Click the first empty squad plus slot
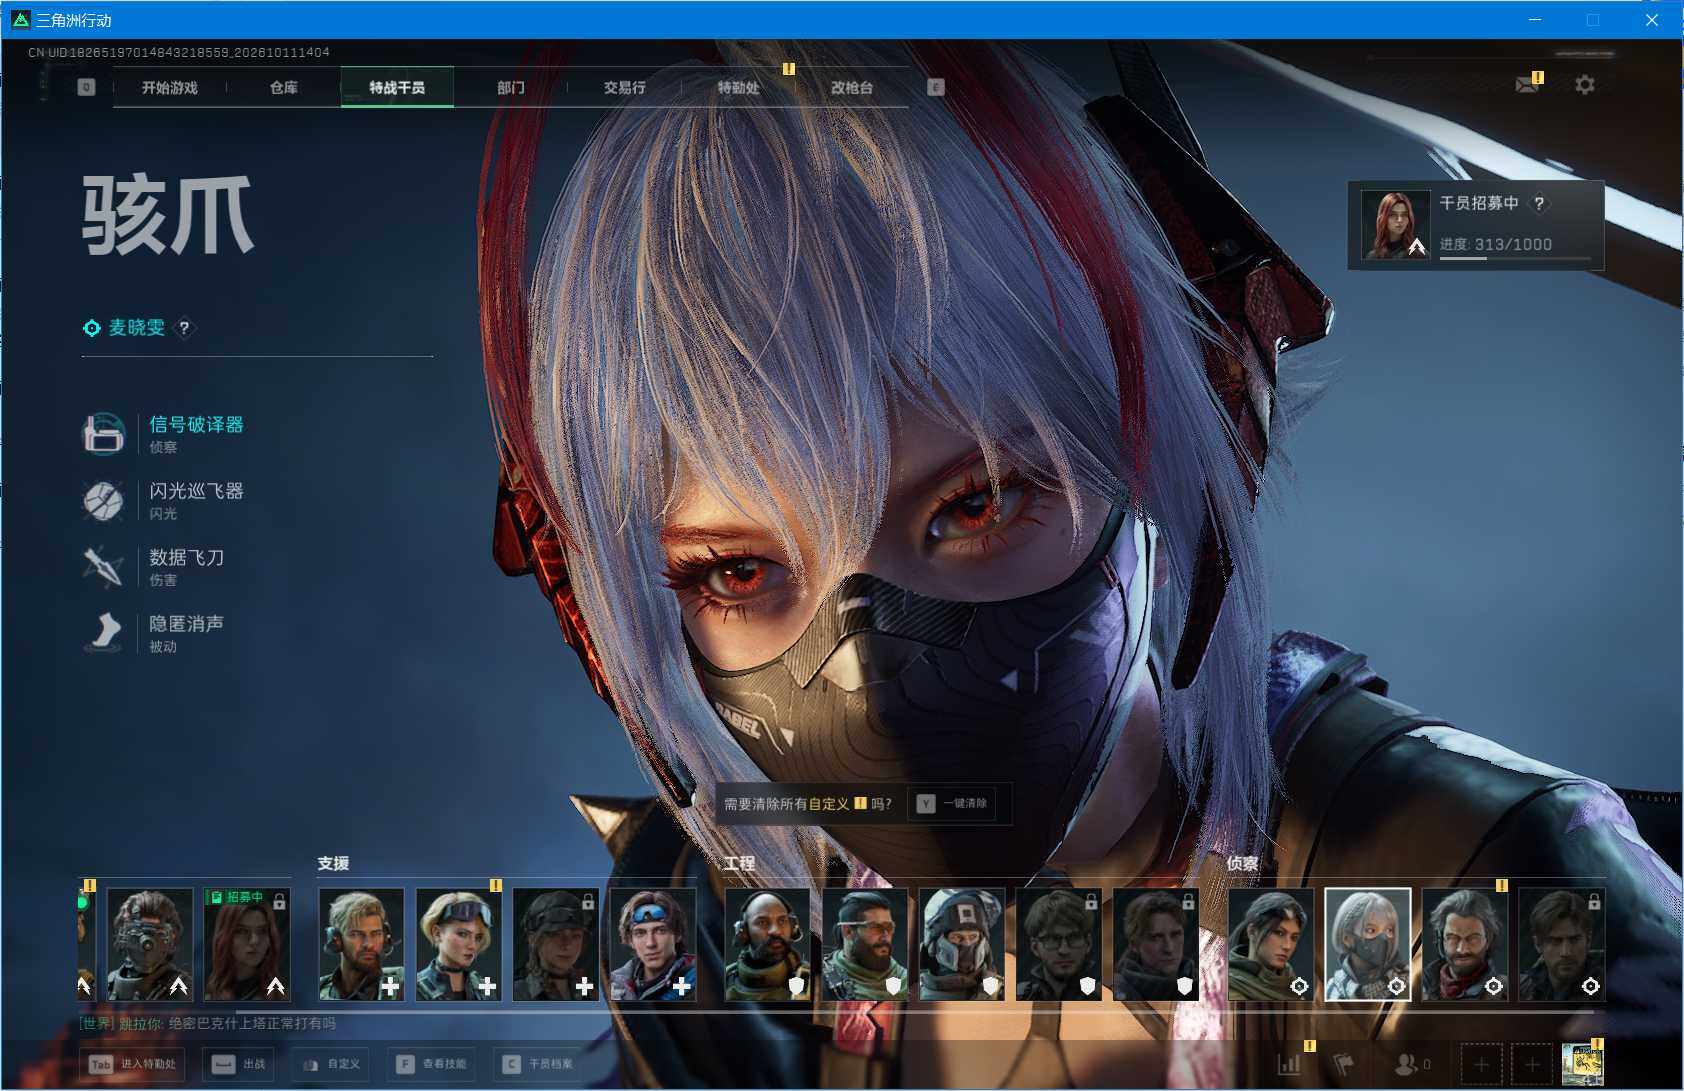 [1481, 1064]
